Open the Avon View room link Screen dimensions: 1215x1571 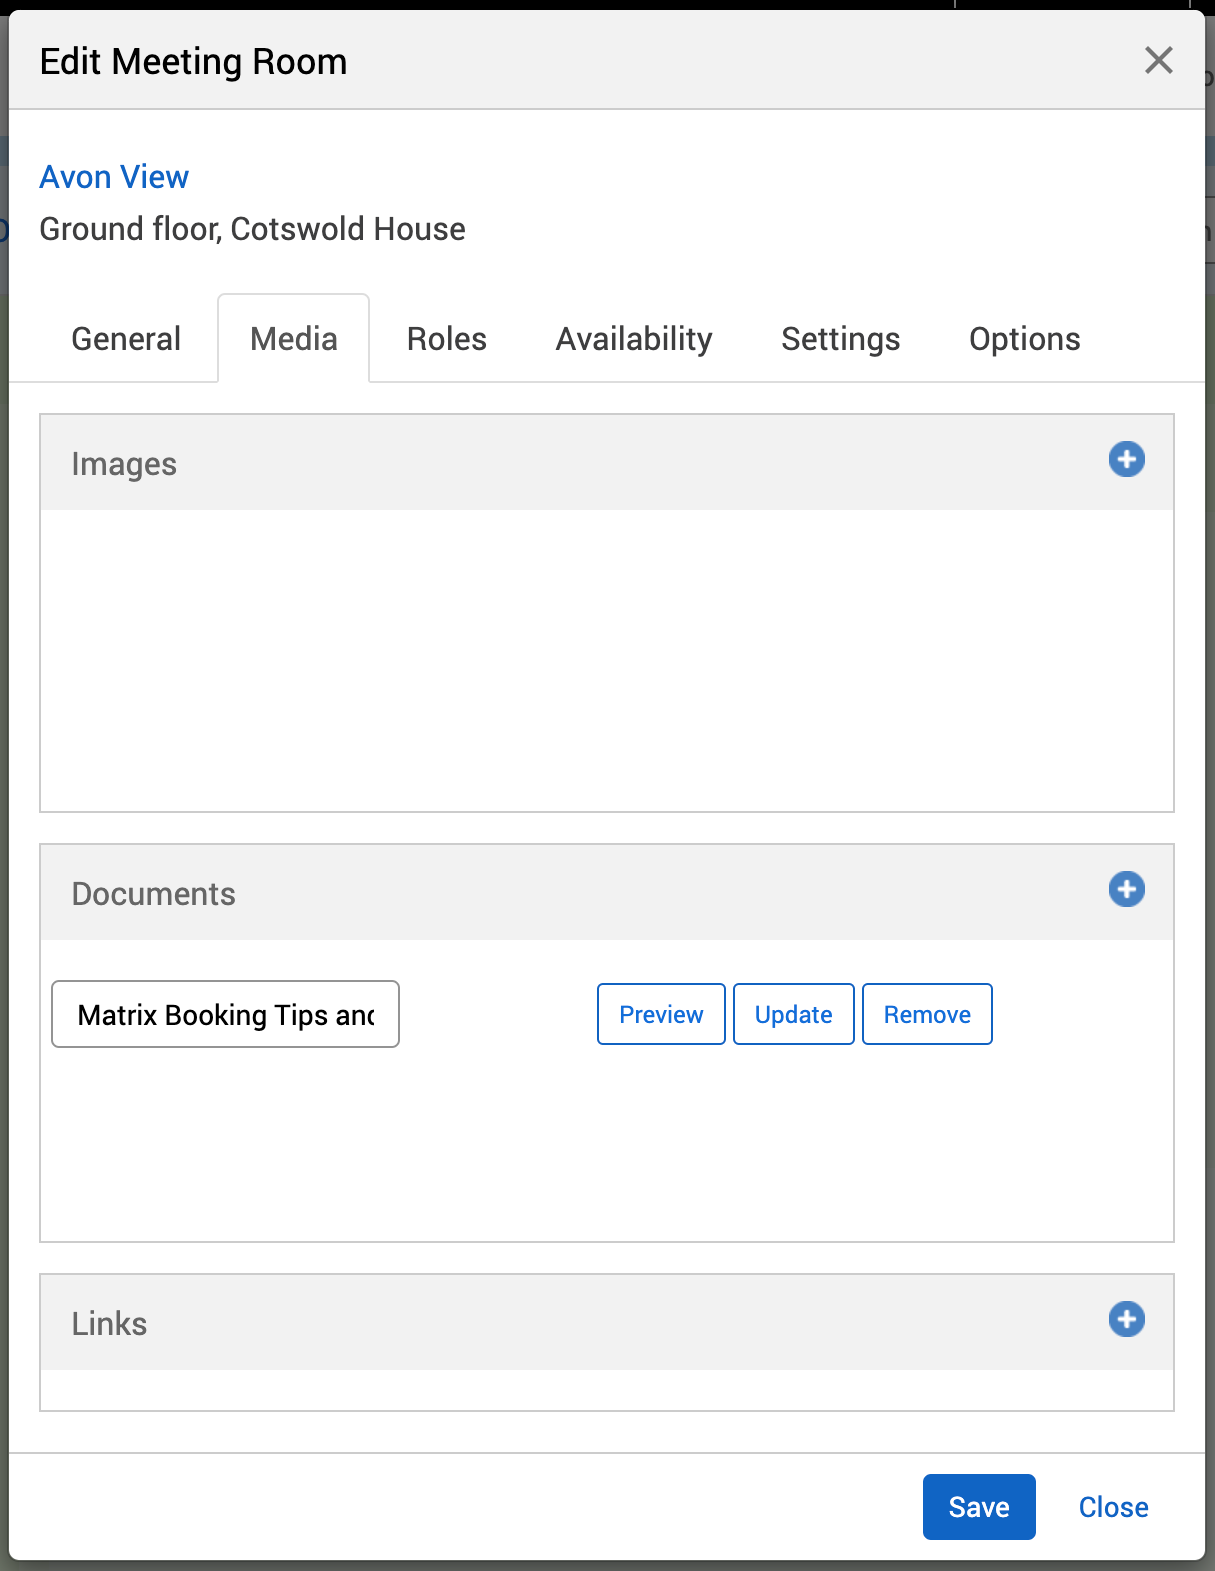(x=114, y=177)
